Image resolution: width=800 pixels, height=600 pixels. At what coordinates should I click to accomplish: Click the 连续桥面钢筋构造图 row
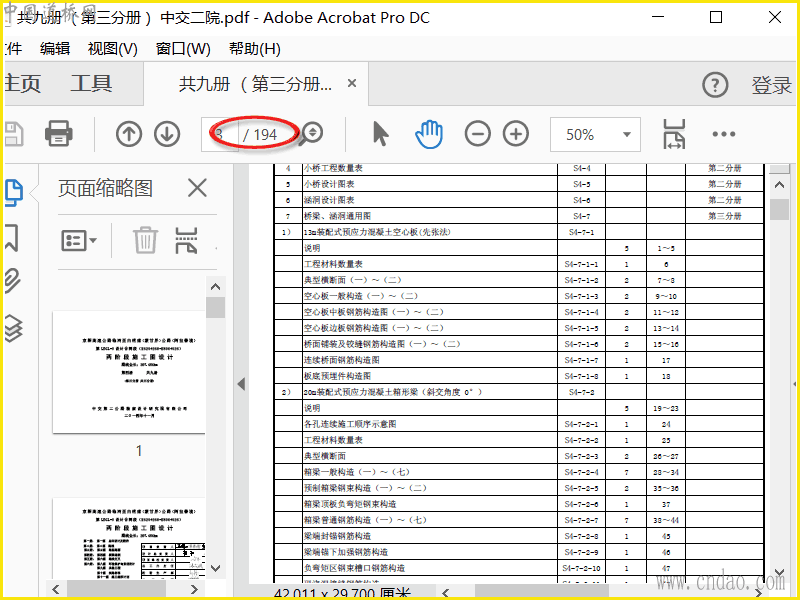point(518,360)
